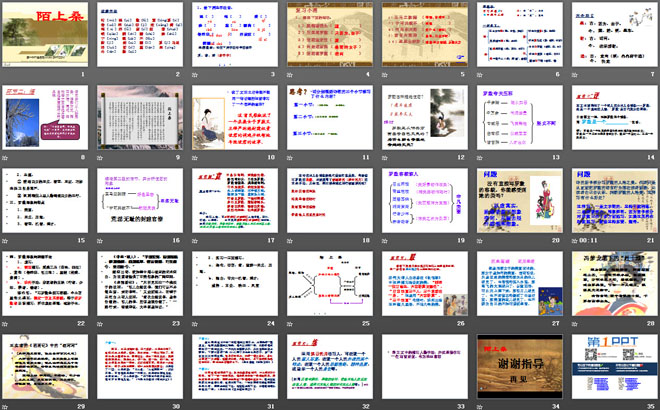Select slide 8 with the snowy tree photo

click(49, 117)
